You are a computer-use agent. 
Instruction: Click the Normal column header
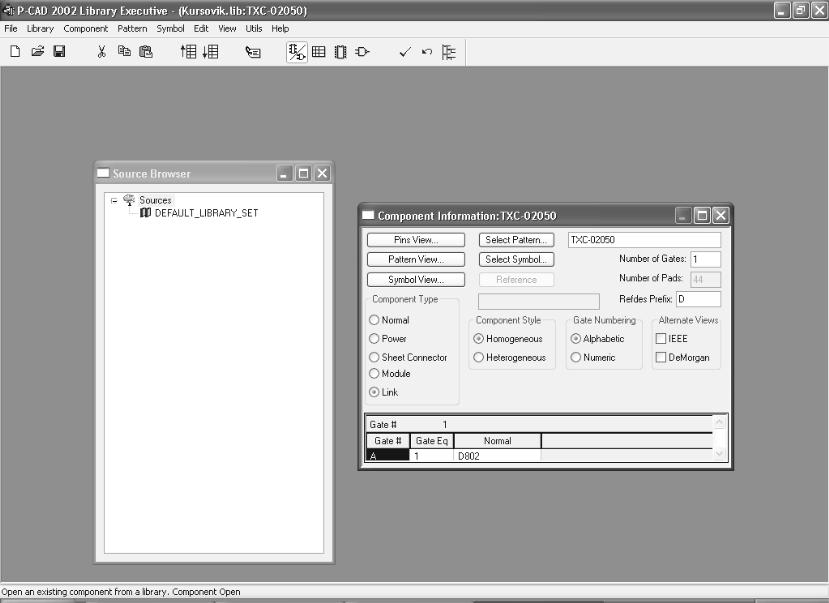pyautogui.click(x=497, y=441)
